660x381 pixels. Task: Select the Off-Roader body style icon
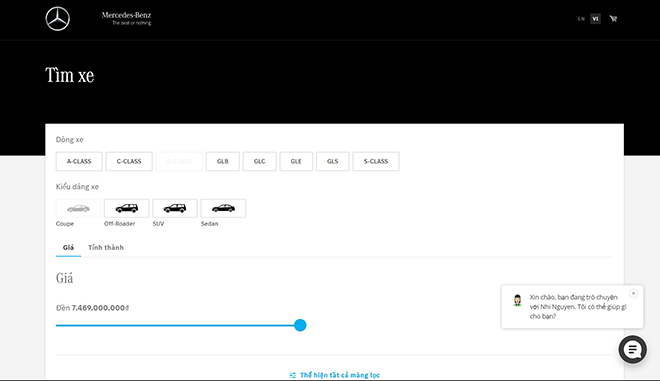coord(127,208)
